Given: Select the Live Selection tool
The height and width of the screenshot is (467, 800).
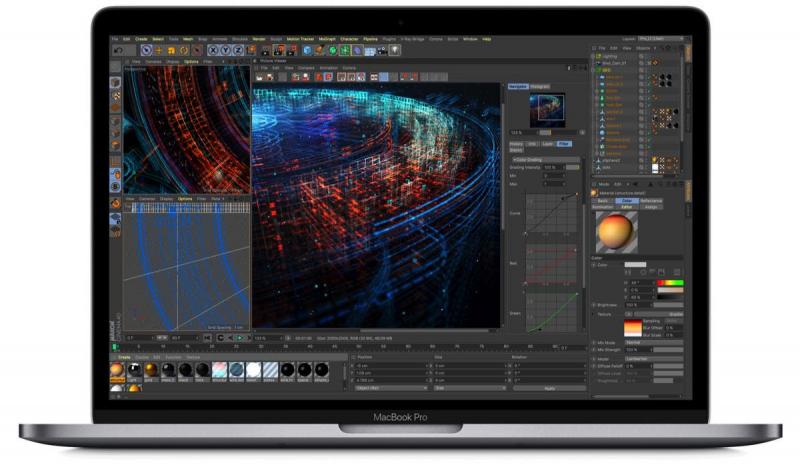Looking at the screenshot, I should coord(146,50).
